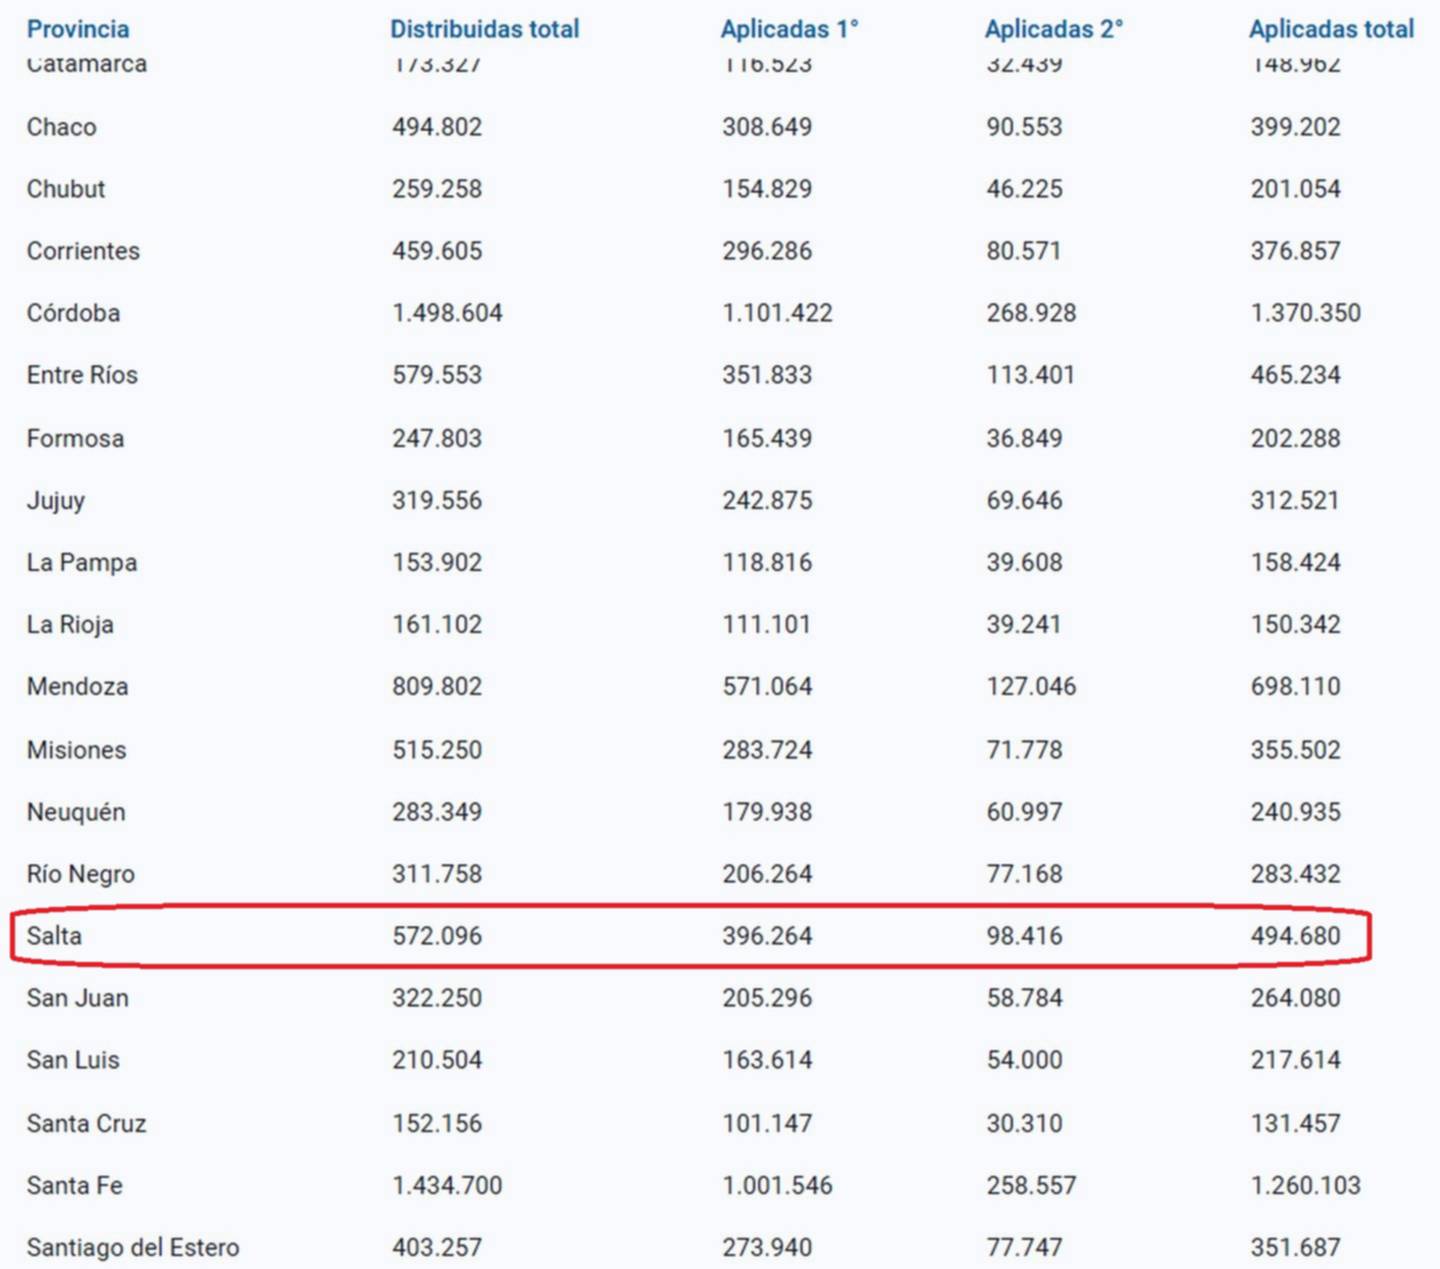Click Misiones second dose value 71.778
Viewport: 1440px width, 1269px height.
point(1024,750)
